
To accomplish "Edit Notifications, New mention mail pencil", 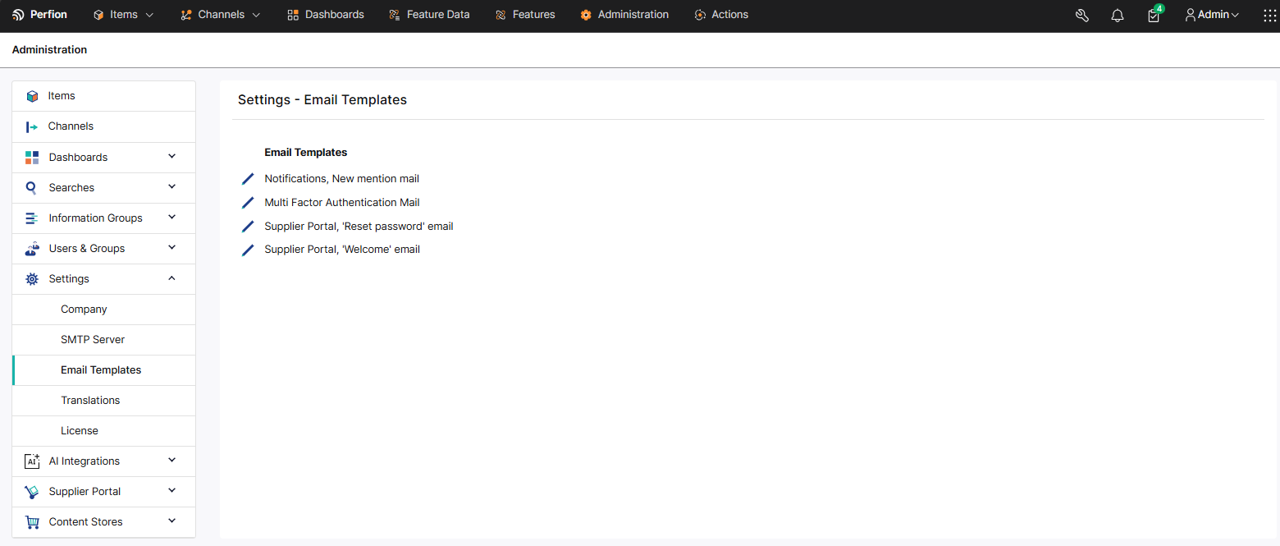I will click(248, 179).
